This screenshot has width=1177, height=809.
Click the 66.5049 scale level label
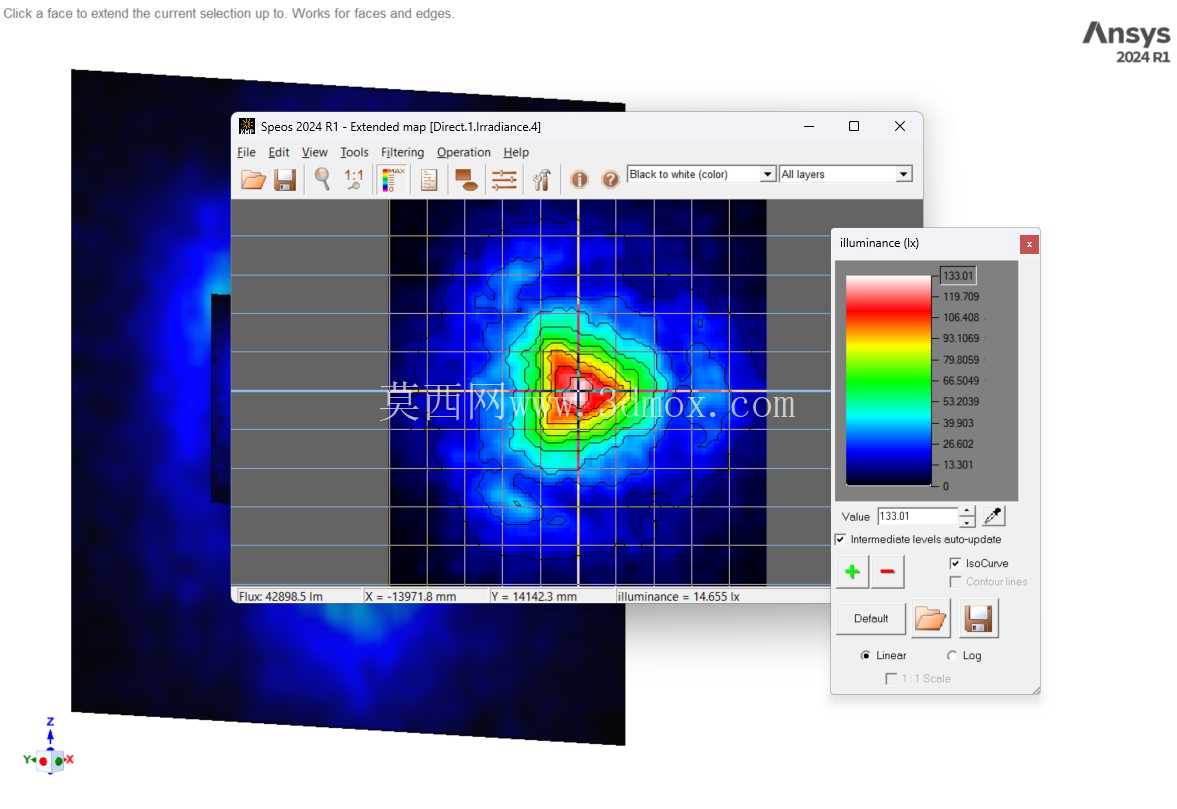961,380
